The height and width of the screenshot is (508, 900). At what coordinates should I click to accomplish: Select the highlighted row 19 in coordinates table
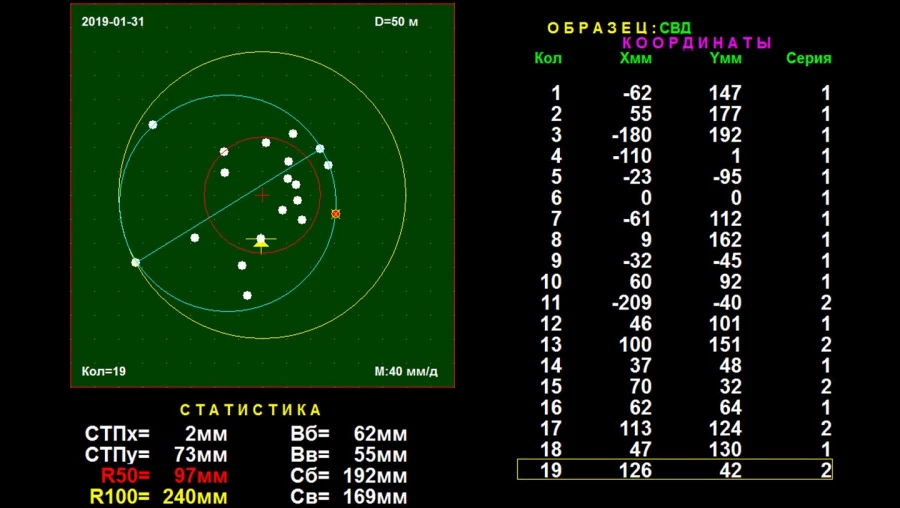tap(674, 470)
